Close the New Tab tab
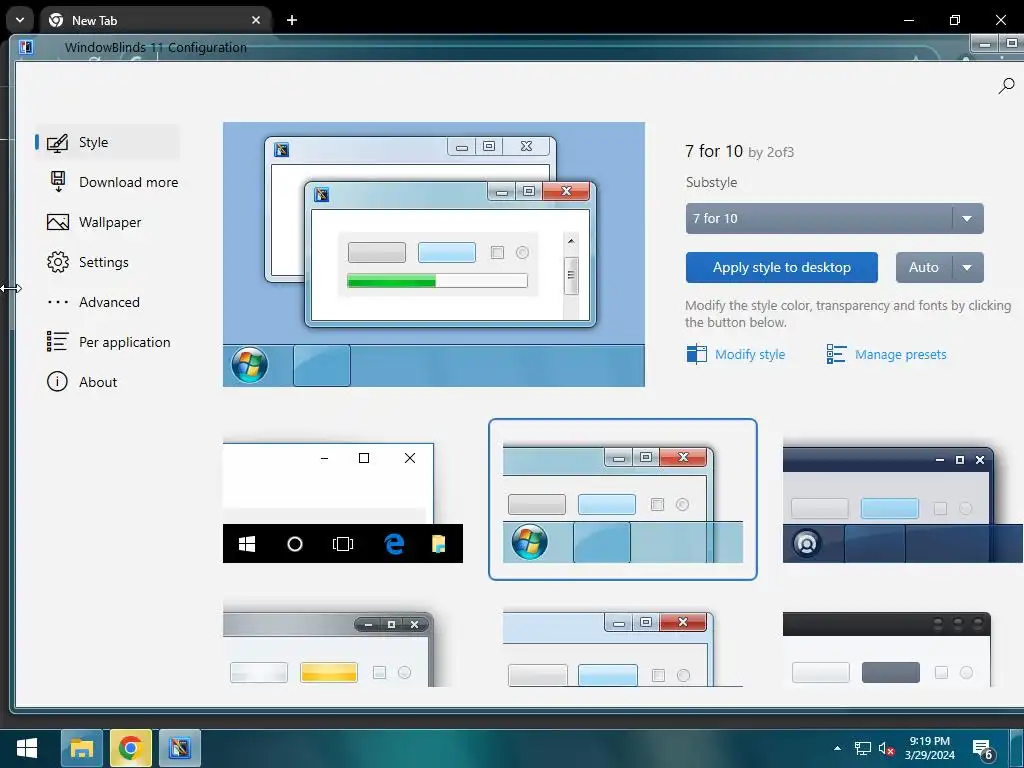This screenshot has height=768, width=1024. pyautogui.click(x=256, y=20)
